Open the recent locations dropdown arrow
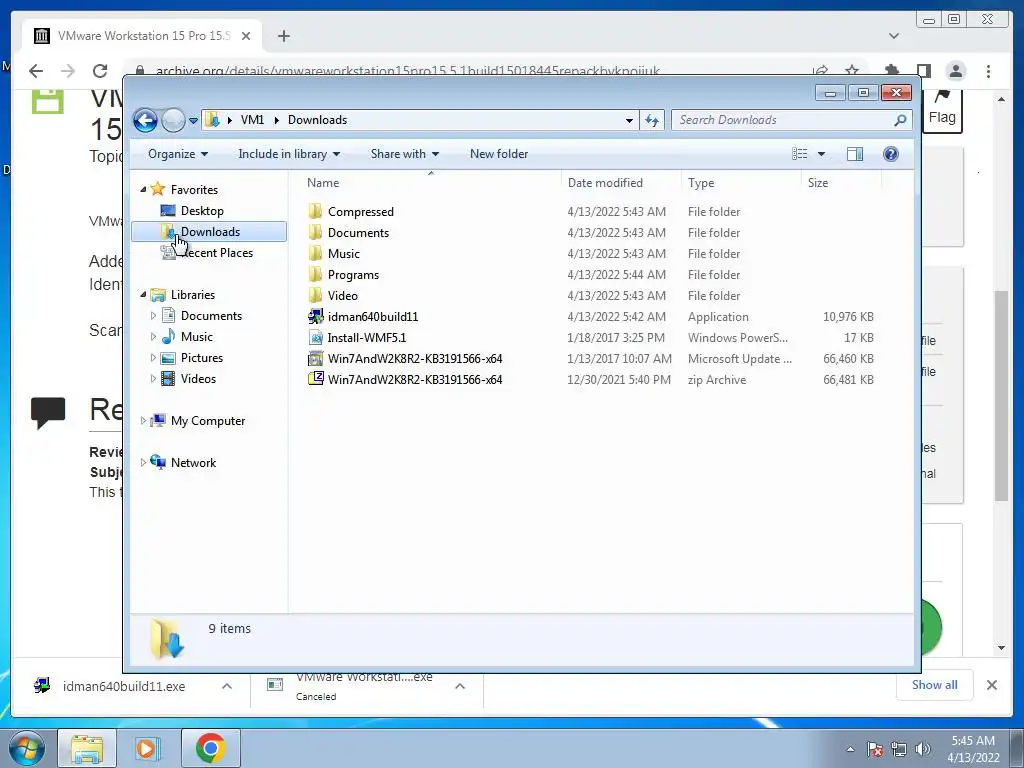Image resolution: width=1024 pixels, height=768 pixels. coord(193,121)
